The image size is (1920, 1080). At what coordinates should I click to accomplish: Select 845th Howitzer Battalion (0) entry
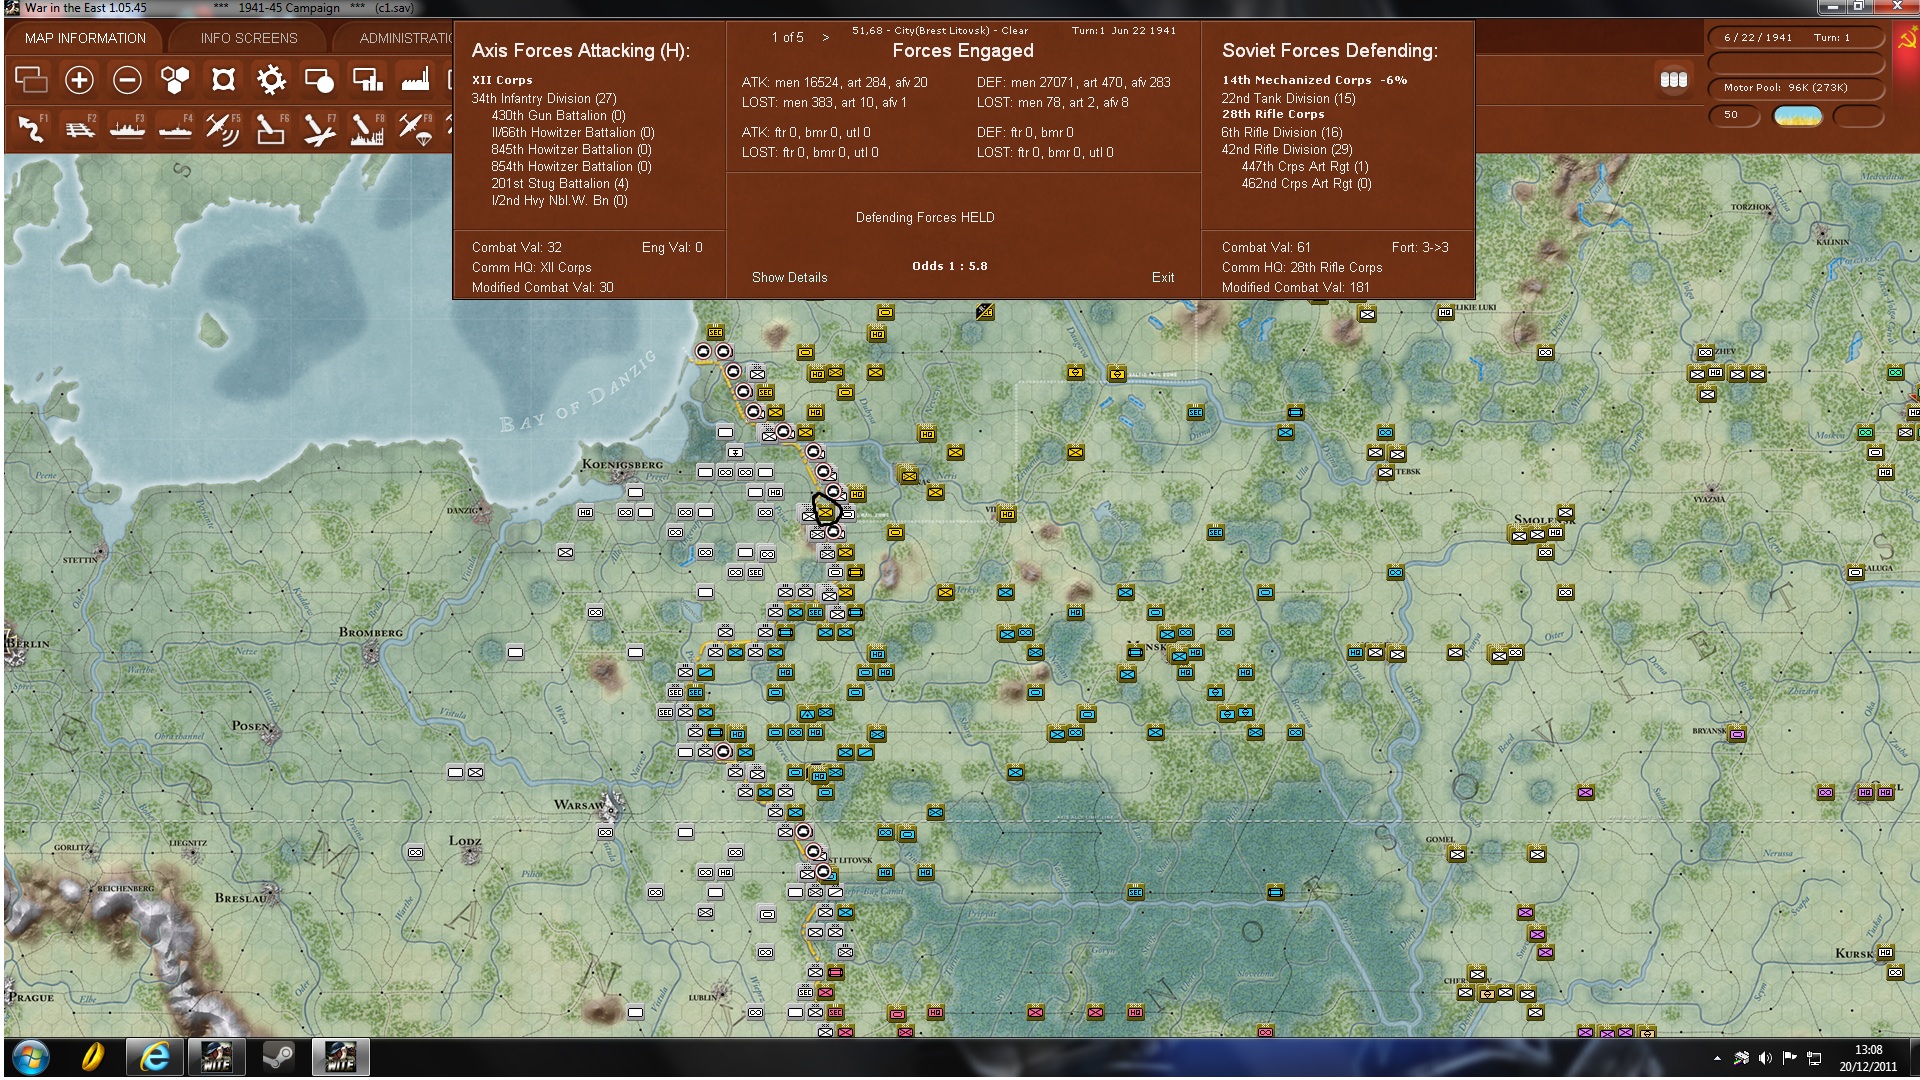pos(571,149)
